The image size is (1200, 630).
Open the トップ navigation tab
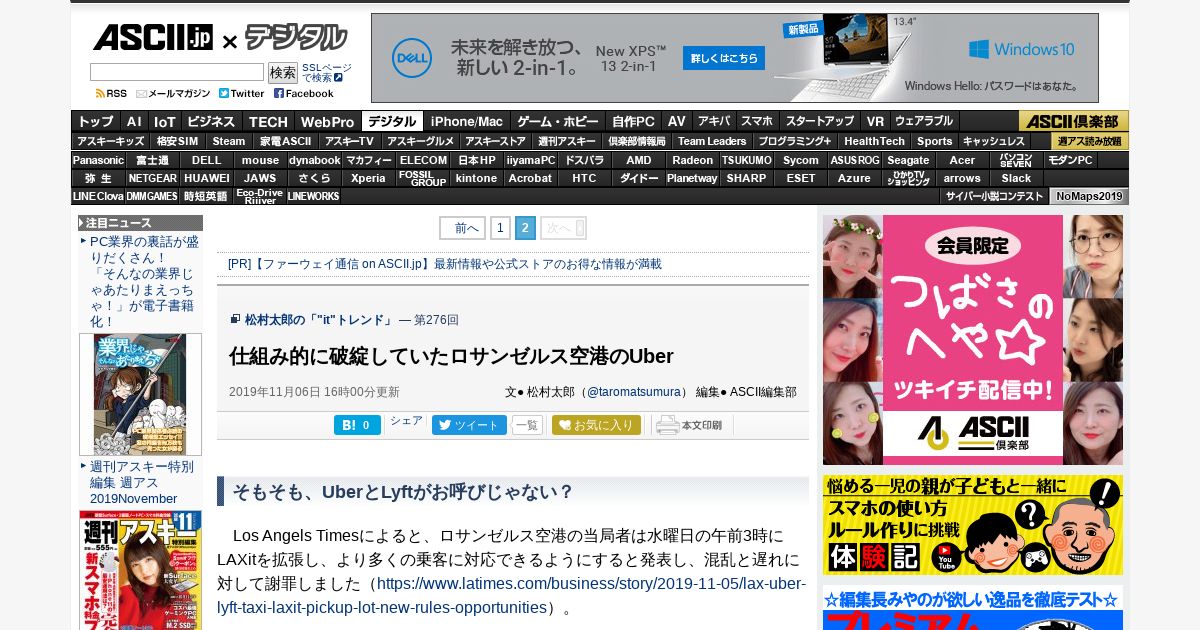(96, 121)
